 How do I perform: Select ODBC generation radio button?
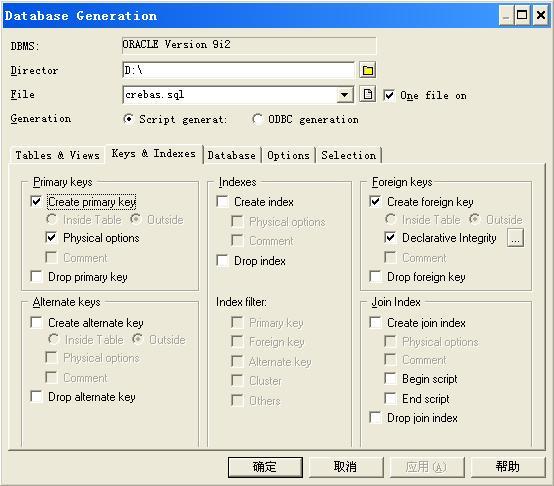[257, 119]
